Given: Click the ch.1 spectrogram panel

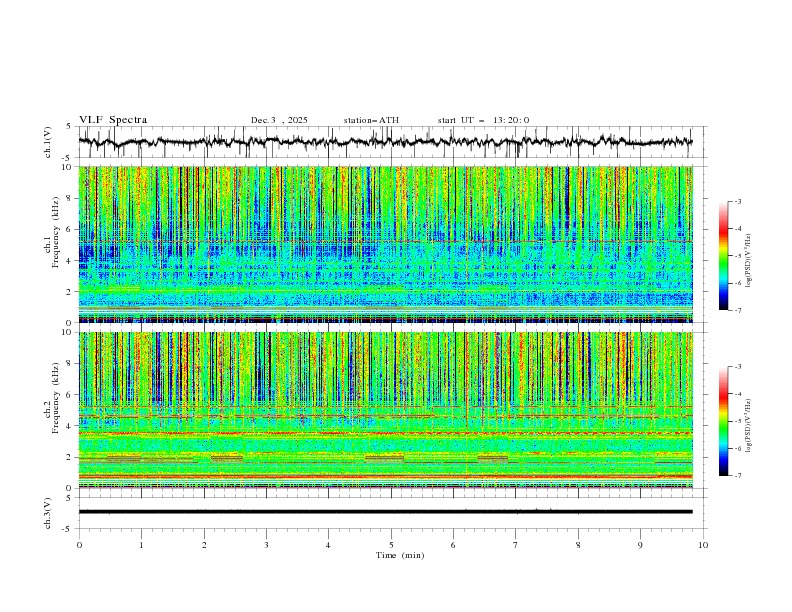Looking at the screenshot, I should click(x=386, y=244).
